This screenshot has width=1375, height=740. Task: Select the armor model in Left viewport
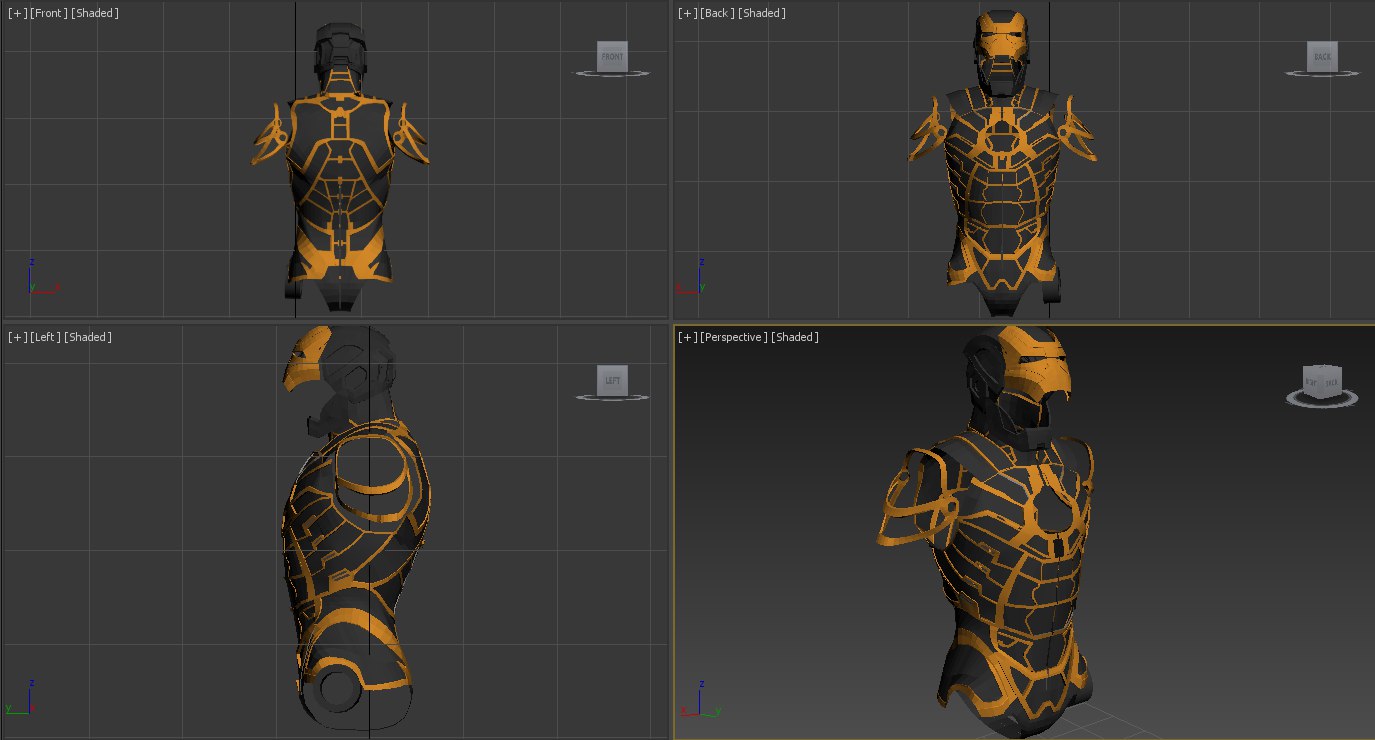358,529
